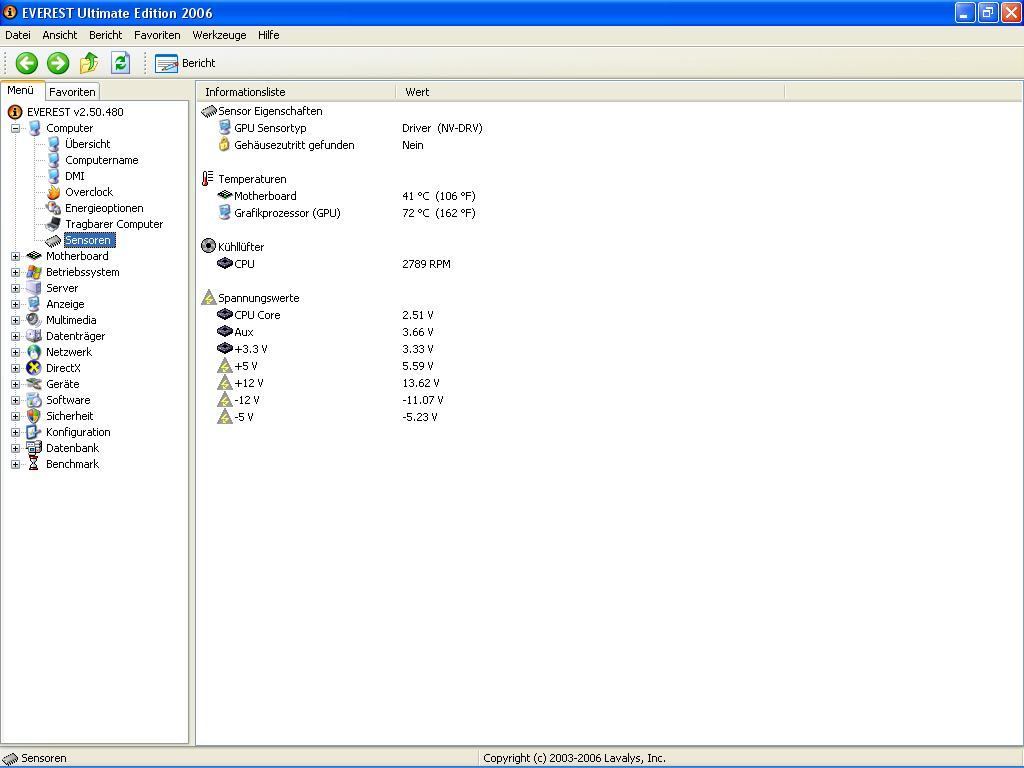Viewport: 1024px width, 768px height.
Task: Collapse the Computer tree node
Action: tap(15, 128)
